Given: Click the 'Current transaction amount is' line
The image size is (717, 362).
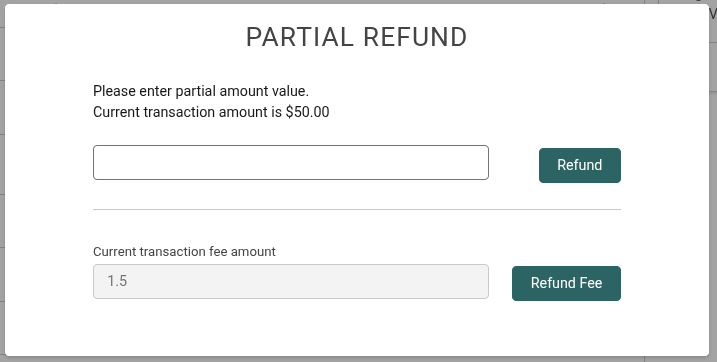Looking at the screenshot, I should point(211,112).
